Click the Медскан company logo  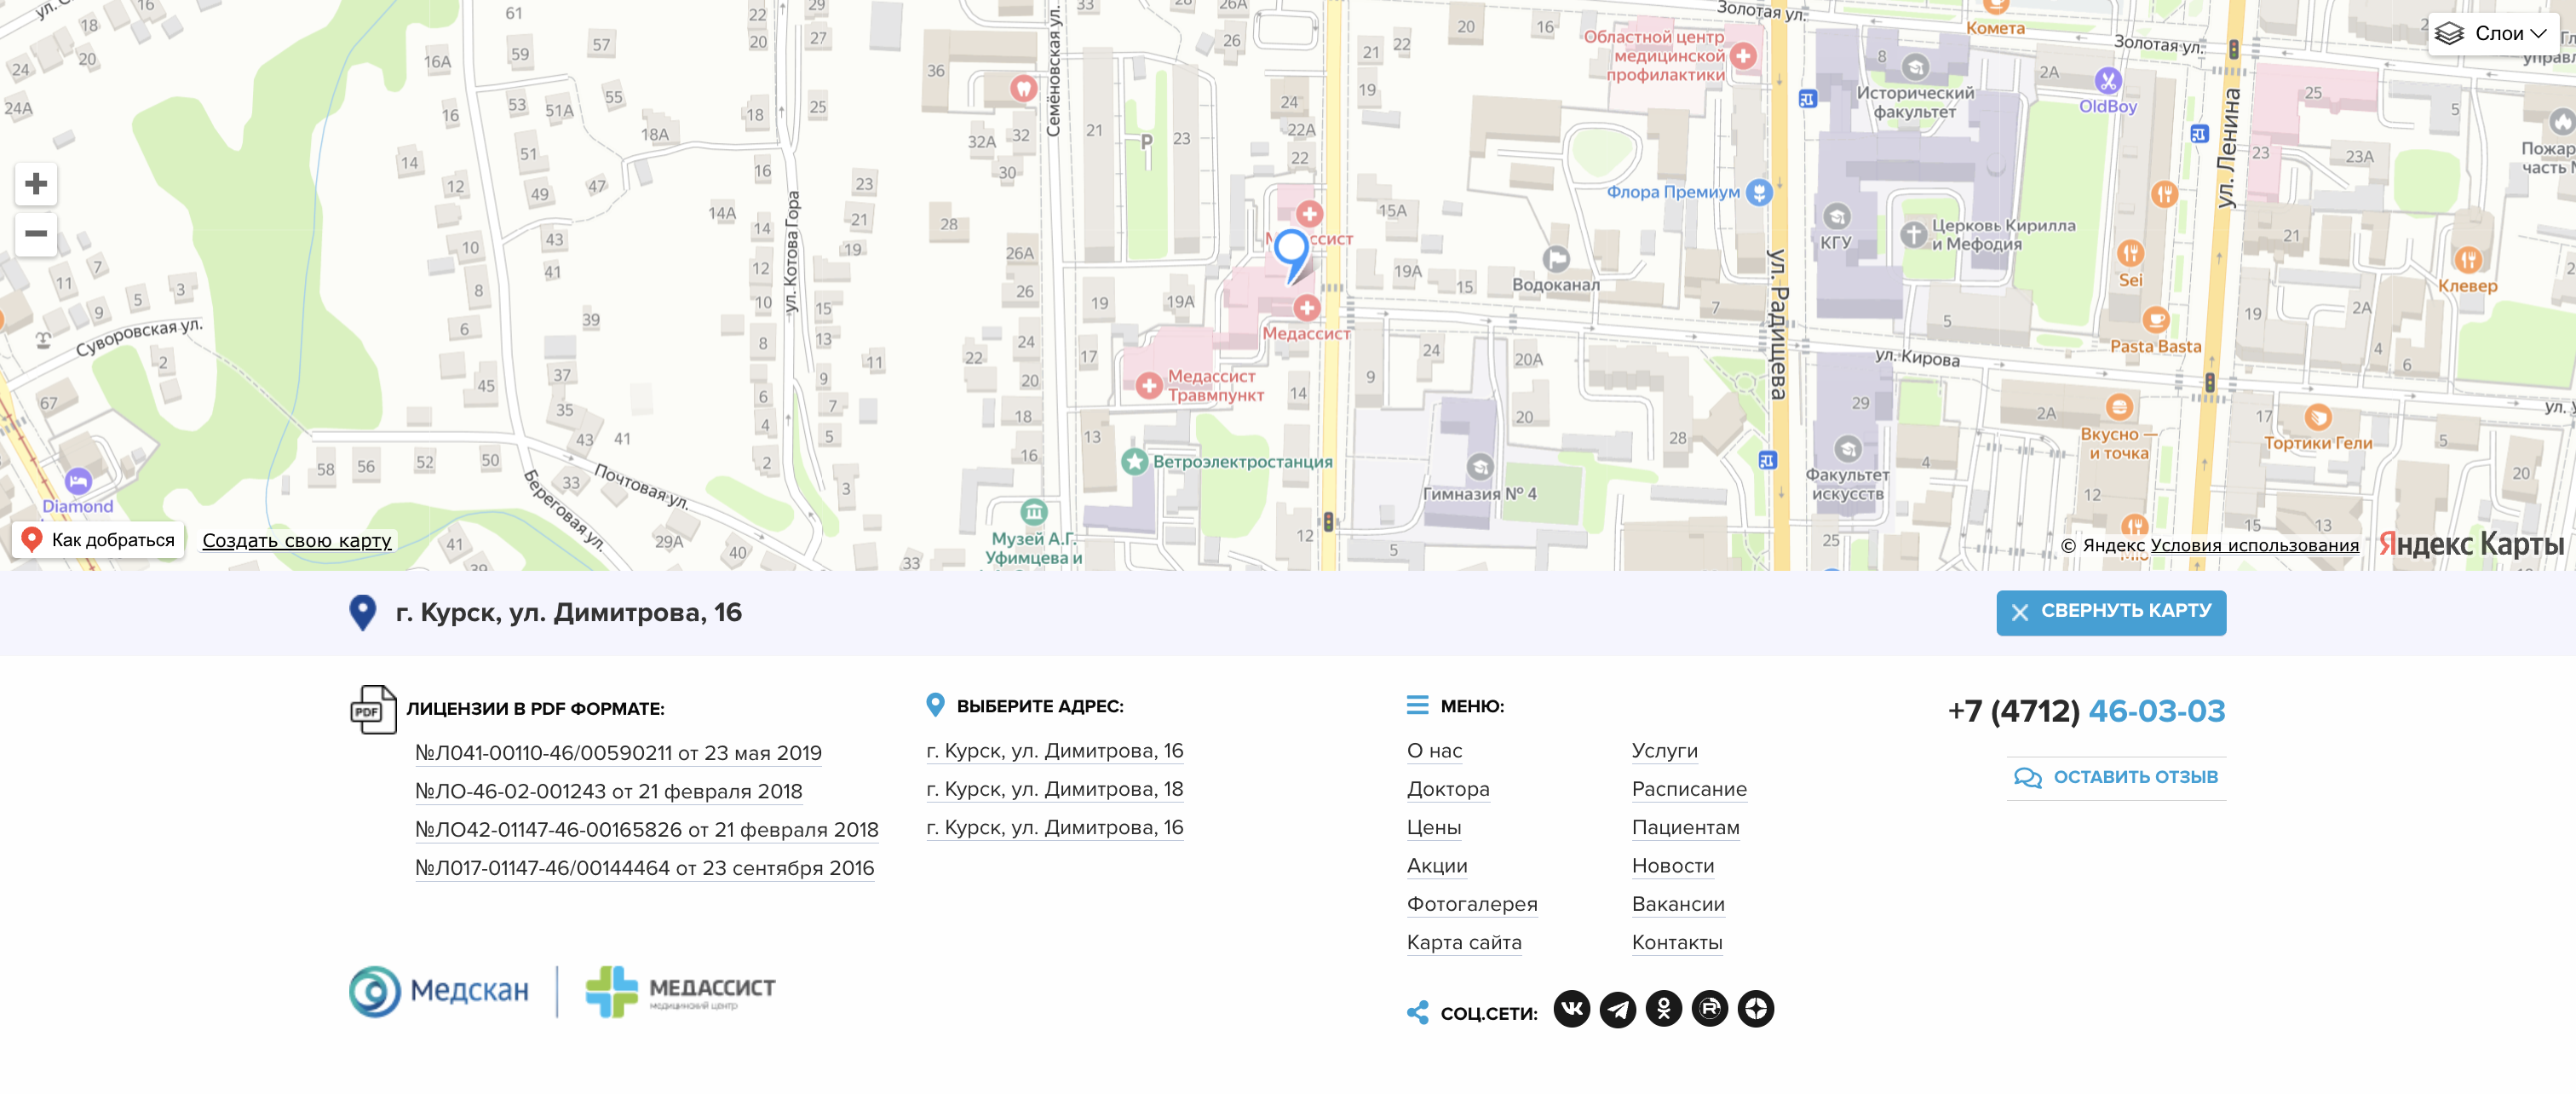click(440, 991)
